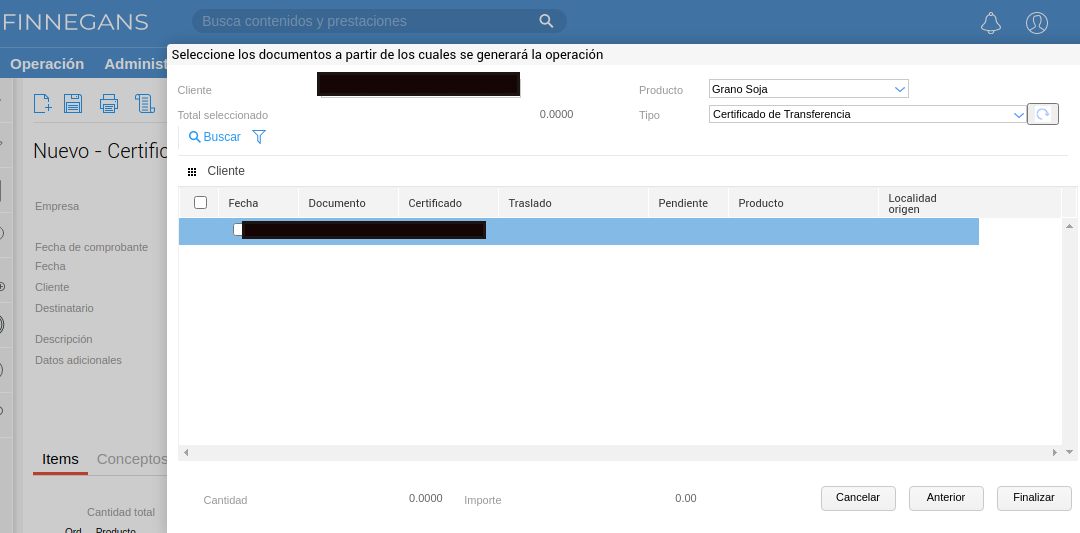Image resolution: width=1080 pixels, height=533 pixels.
Task: Click the Finalizar button
Action: pos(1034,498)
